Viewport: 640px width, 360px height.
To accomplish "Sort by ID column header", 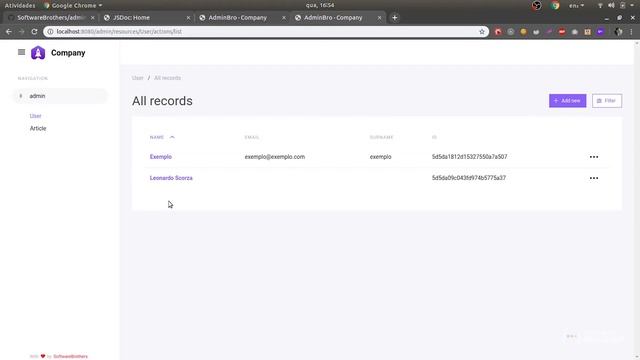I will [434, 137].
